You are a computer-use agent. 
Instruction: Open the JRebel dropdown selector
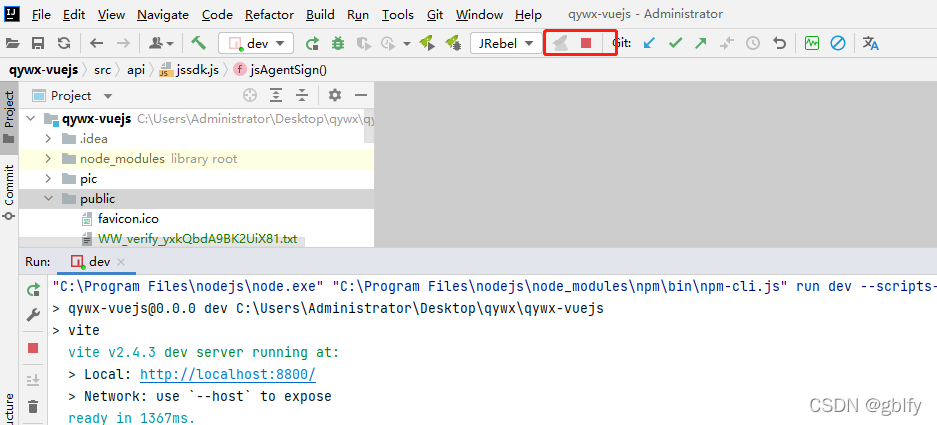point(506,43)
